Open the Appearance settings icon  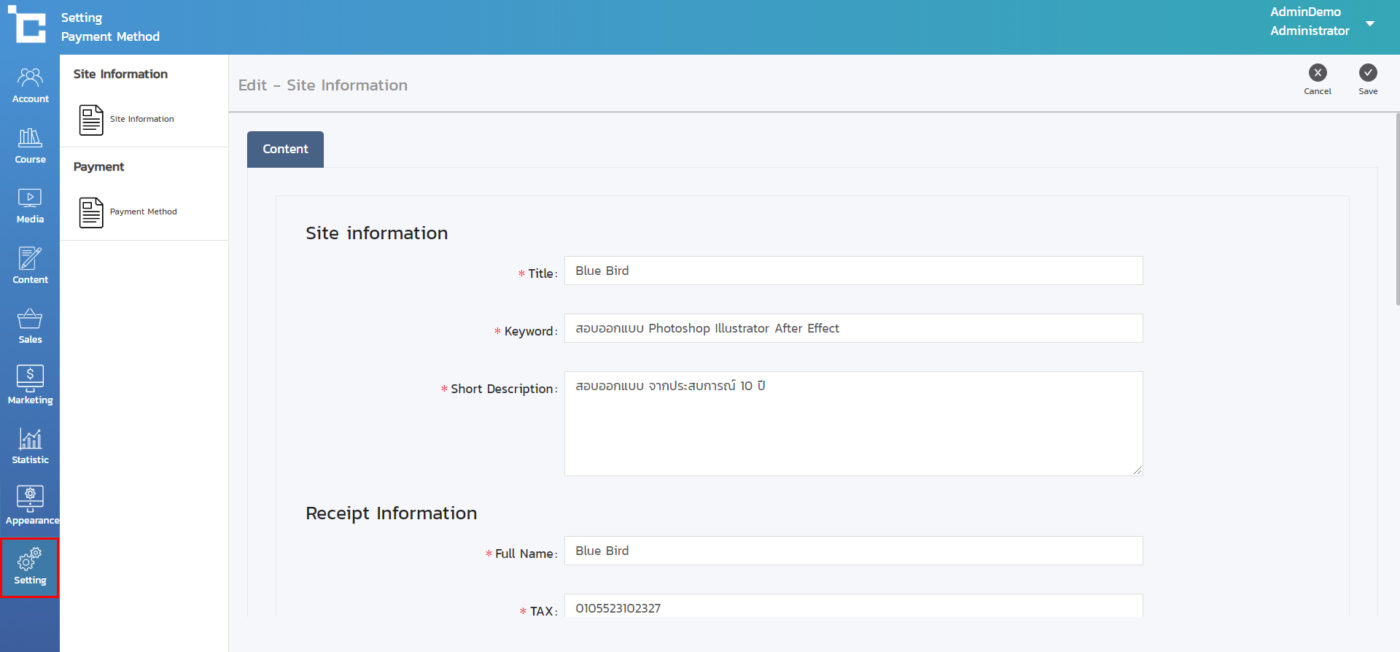30,505
